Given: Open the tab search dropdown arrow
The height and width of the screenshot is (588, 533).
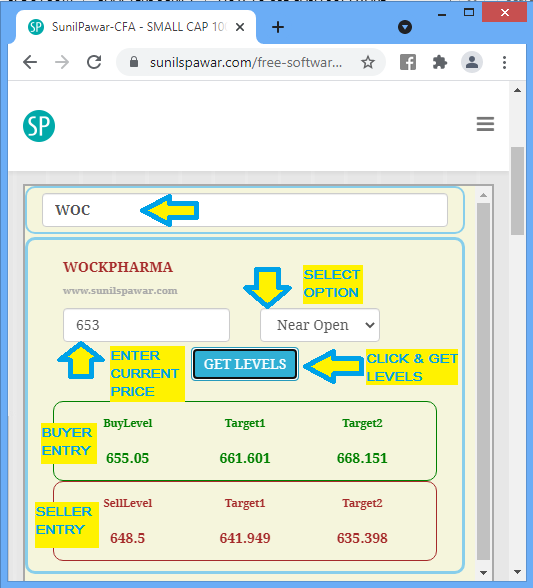Looking at the screenshot, I should click(x=405, y=27).
